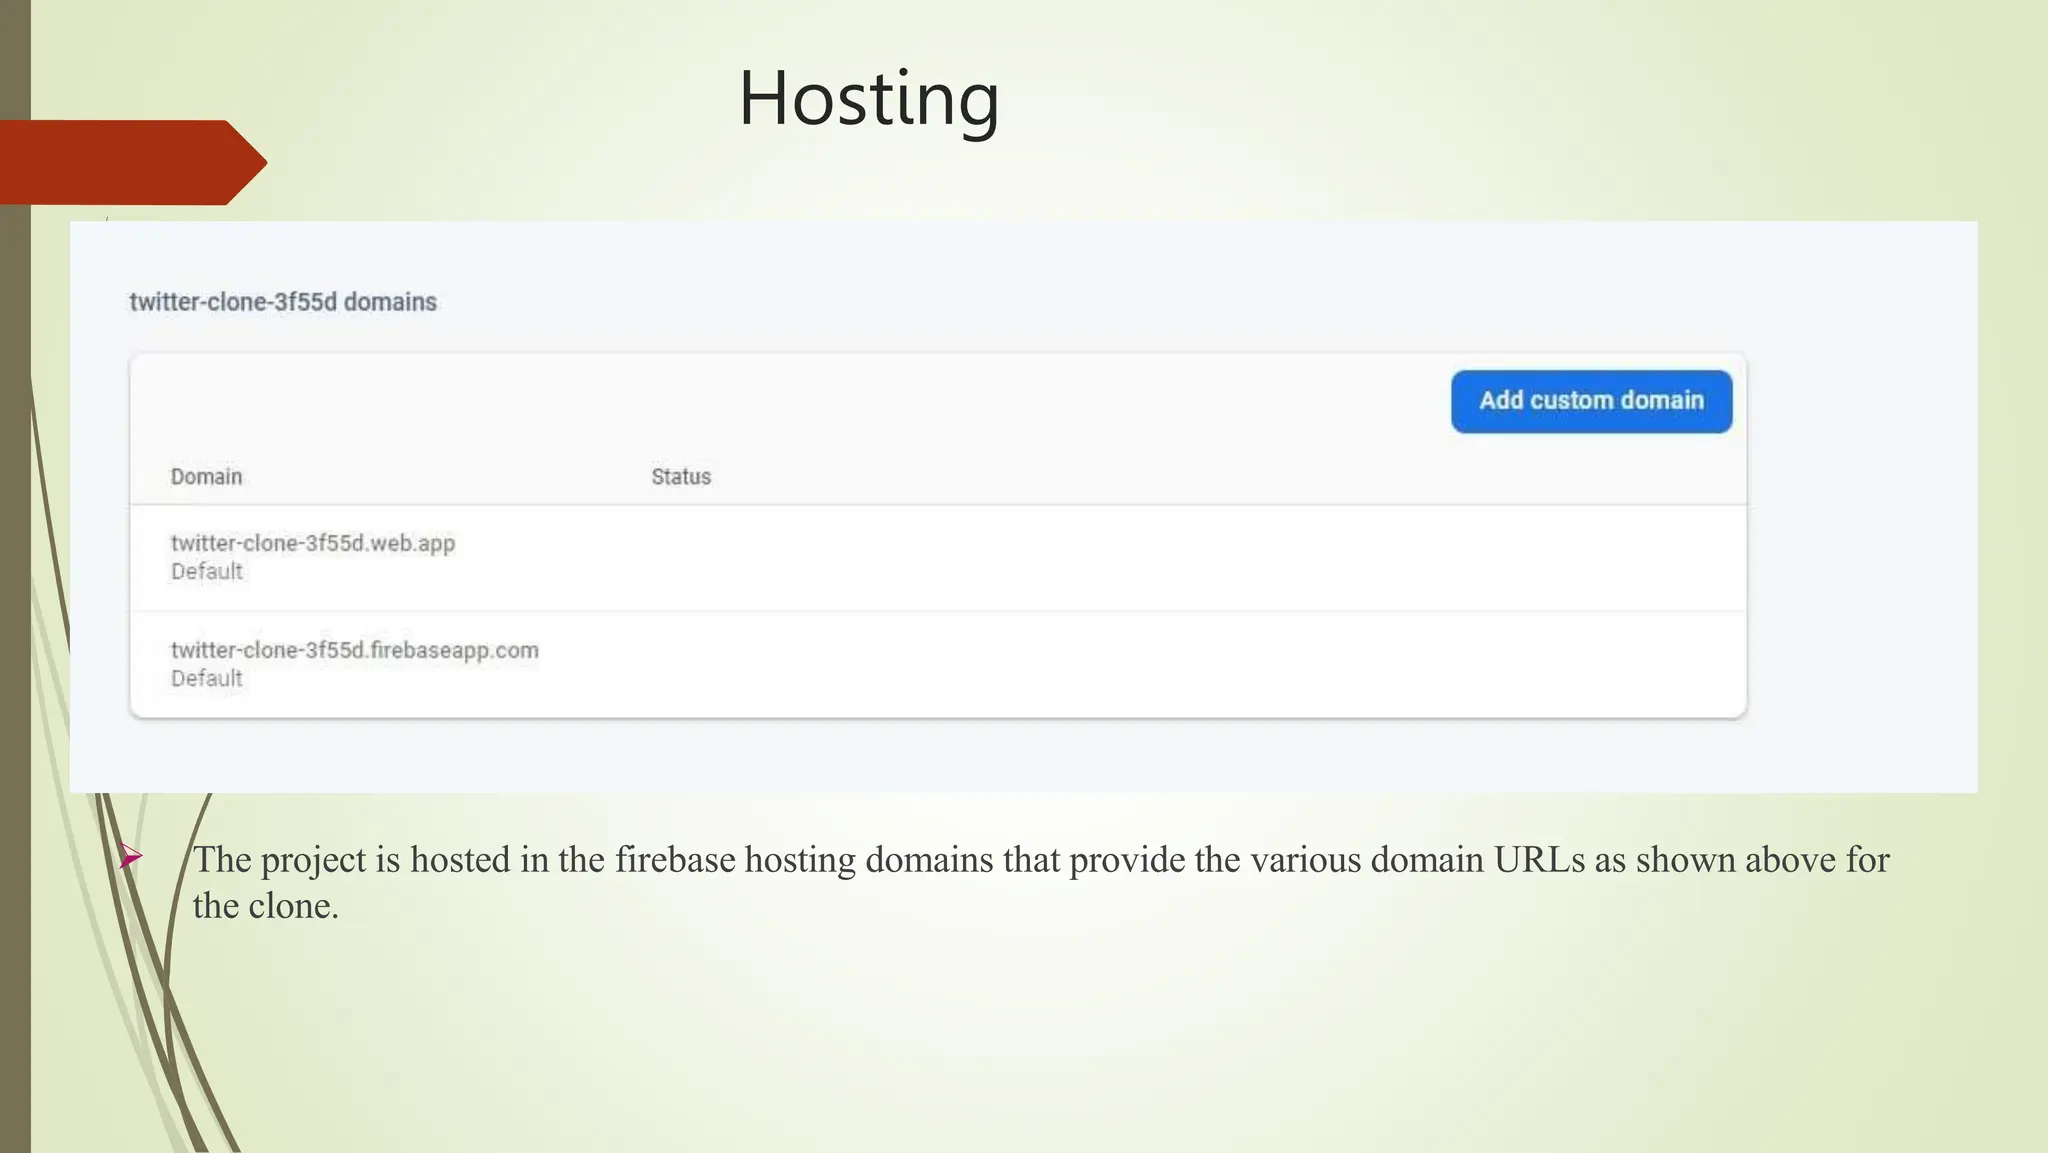The width and height of the screenshot is (2048, 1153).
Task: Open the twitter-clone-3f55d.web.app domain link
Action: [x=312, y=543]
